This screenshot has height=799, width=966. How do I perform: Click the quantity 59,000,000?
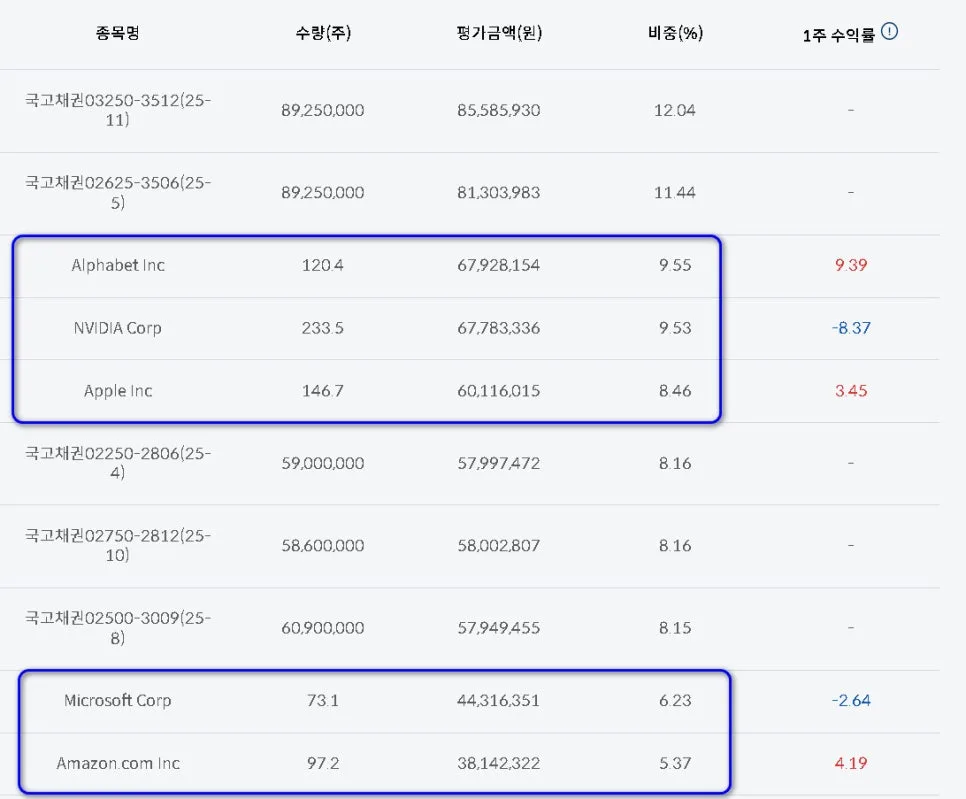(323, 463)
